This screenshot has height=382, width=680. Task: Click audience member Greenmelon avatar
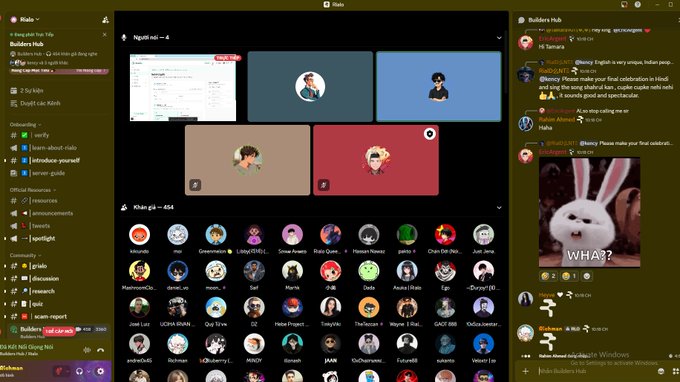pos(216,235)
